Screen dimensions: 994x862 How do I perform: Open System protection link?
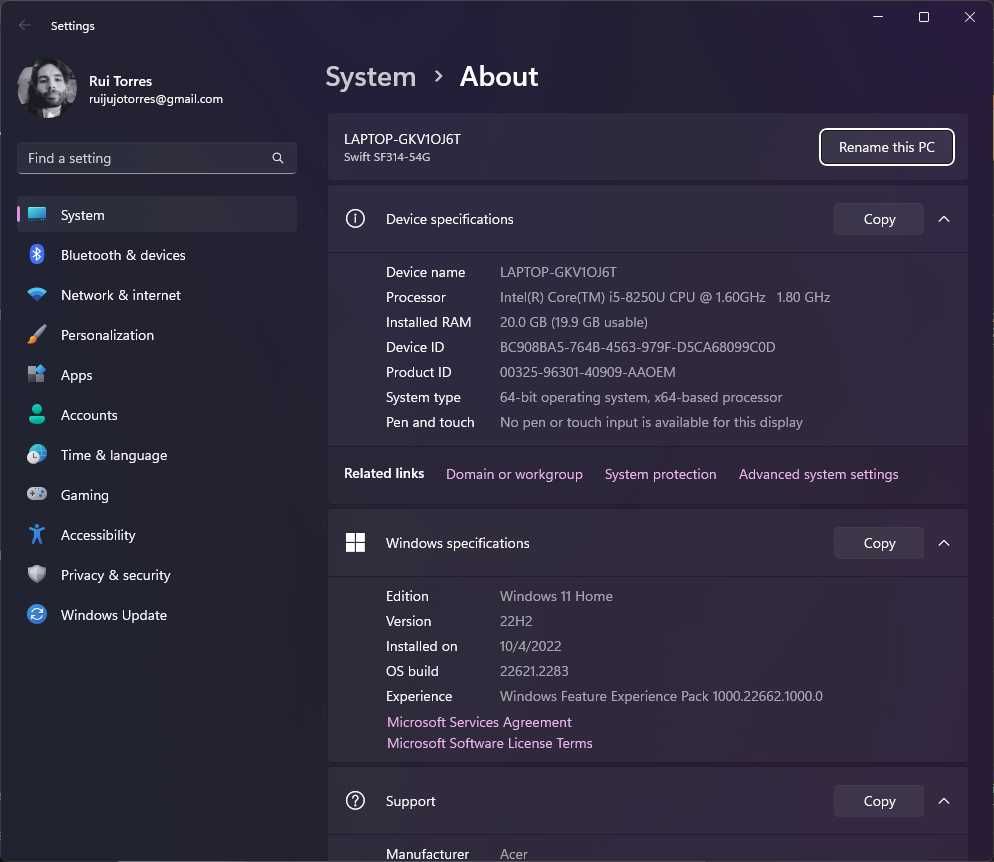[x=660, y=473]
